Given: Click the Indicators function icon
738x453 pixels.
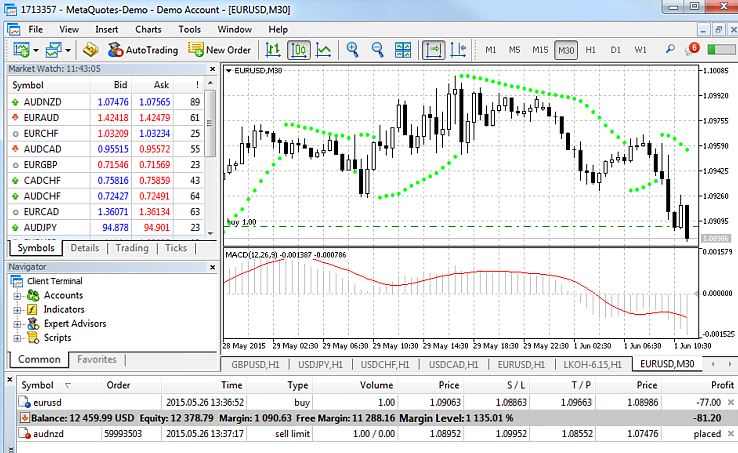Looking at the screenshot, I should [32, 309].
